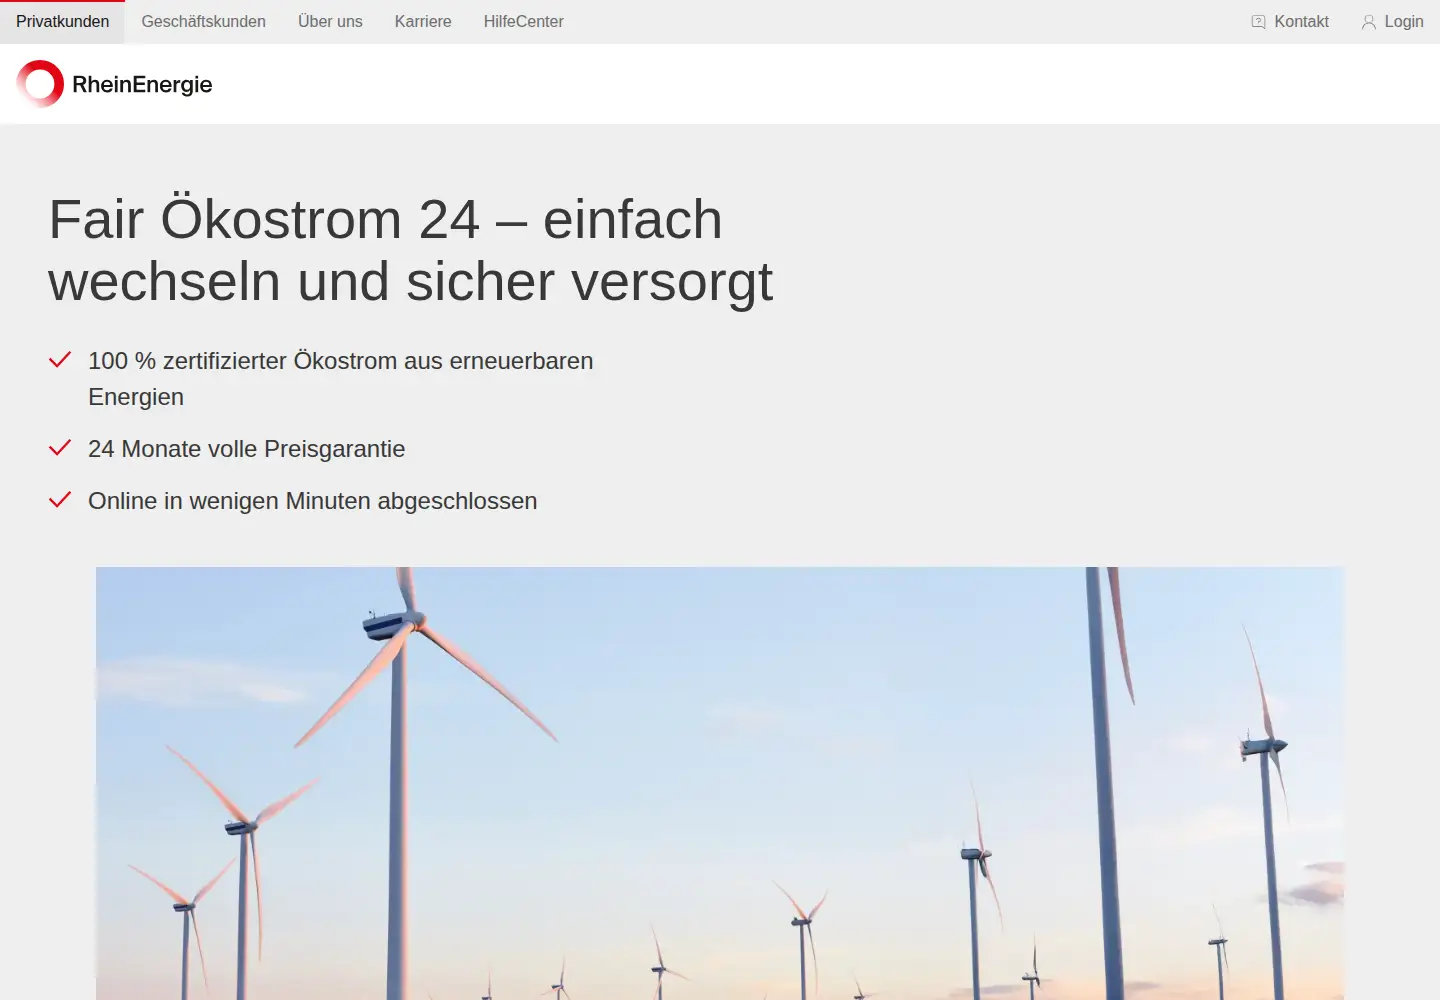Click the Fair Ökostrom 24 headline
The height and width of the screenshot is (1000, 1440).
[410, 250]
